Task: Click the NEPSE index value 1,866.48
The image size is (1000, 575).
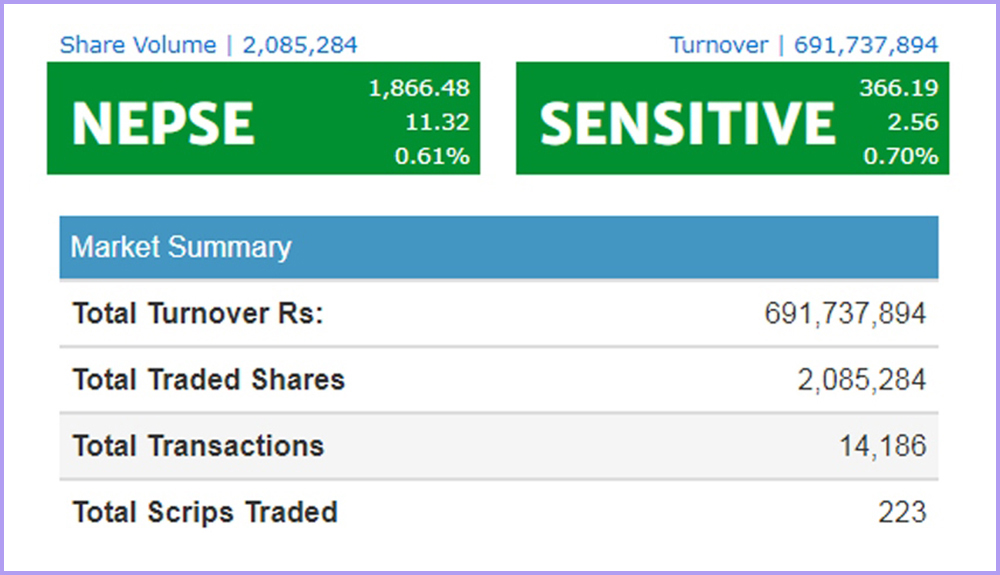Action: coord(419,88)
